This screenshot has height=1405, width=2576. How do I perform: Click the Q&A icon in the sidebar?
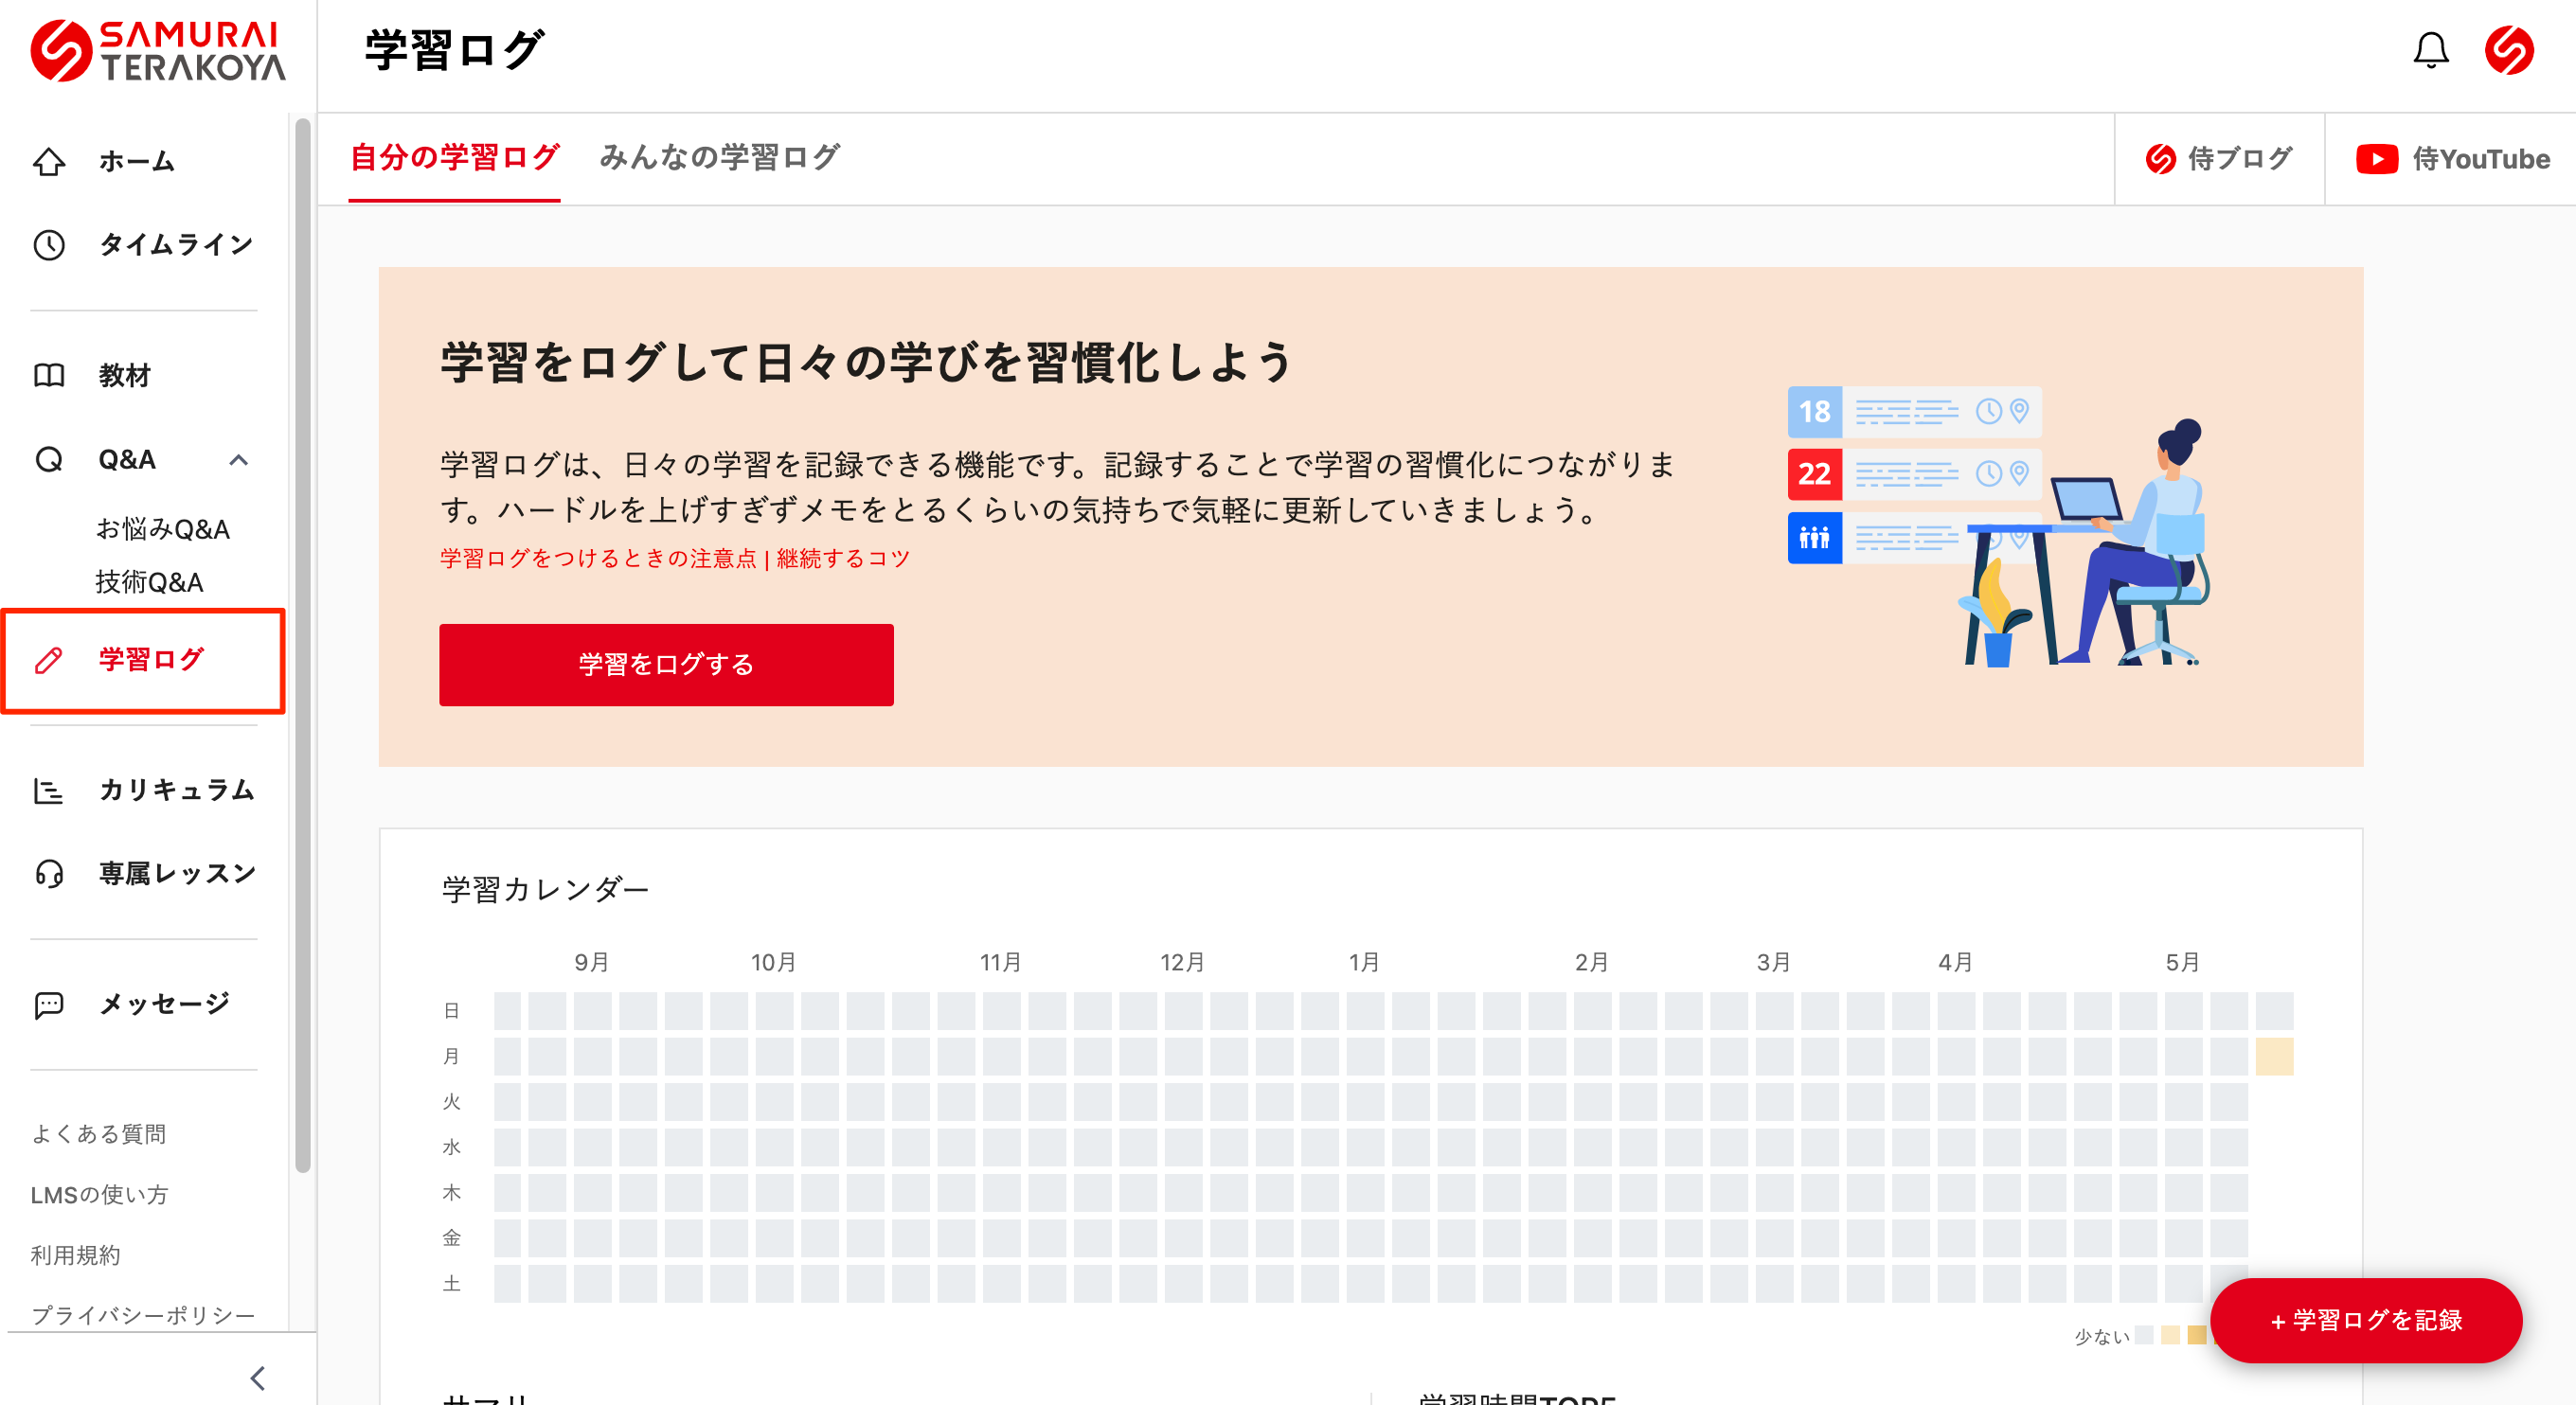coord(46,459)
